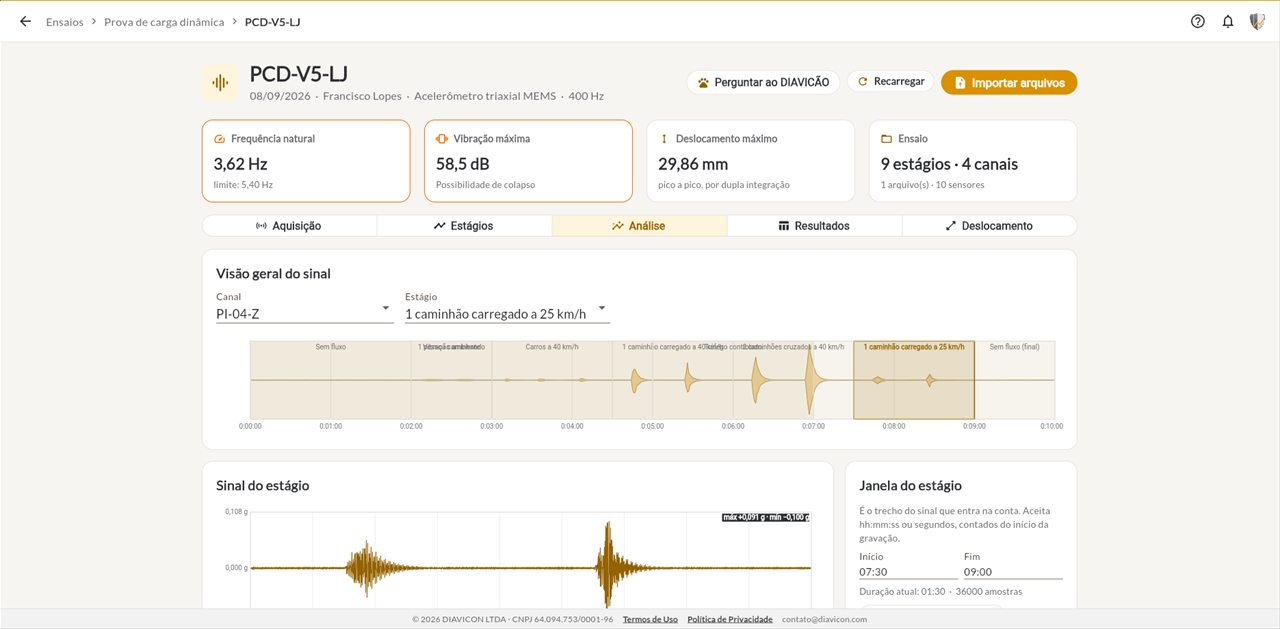Open Termos de Uso link

click(x=650, y=619)
